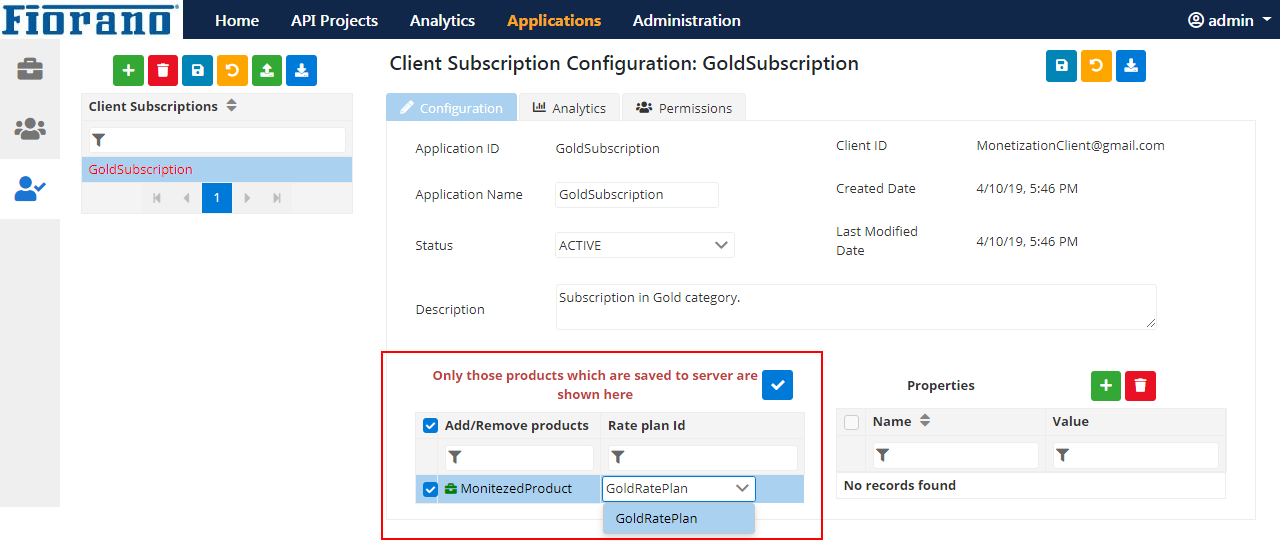
Task: Click the green add property button
Action: click(x=1105, y=385)
